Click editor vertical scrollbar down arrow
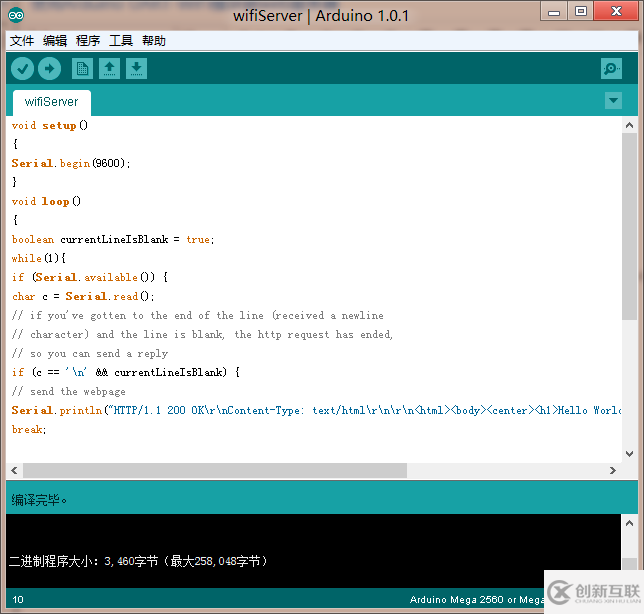The width and height of the screenshot is (644, 614). [x=629, y=453]
